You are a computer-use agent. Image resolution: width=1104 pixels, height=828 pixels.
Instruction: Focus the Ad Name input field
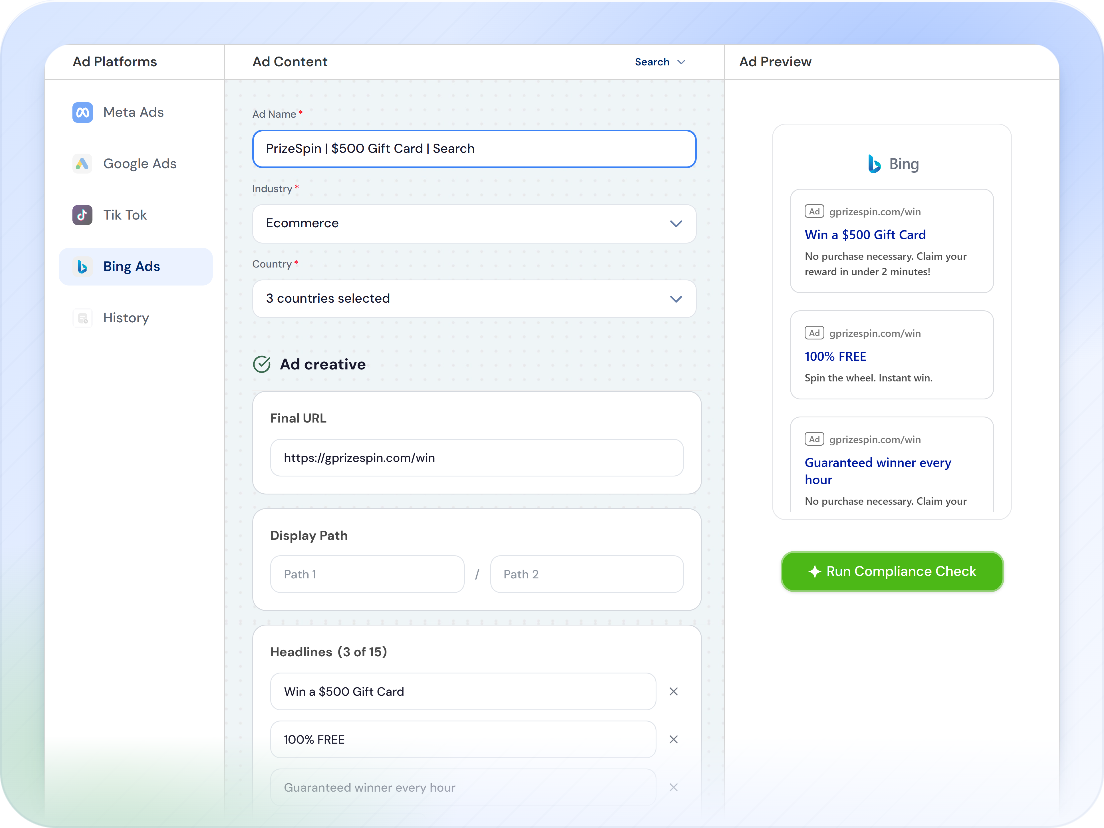pos(475,149)
